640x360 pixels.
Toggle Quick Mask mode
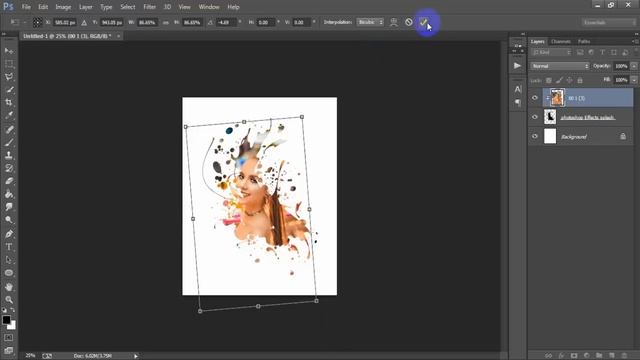(9, 338)
